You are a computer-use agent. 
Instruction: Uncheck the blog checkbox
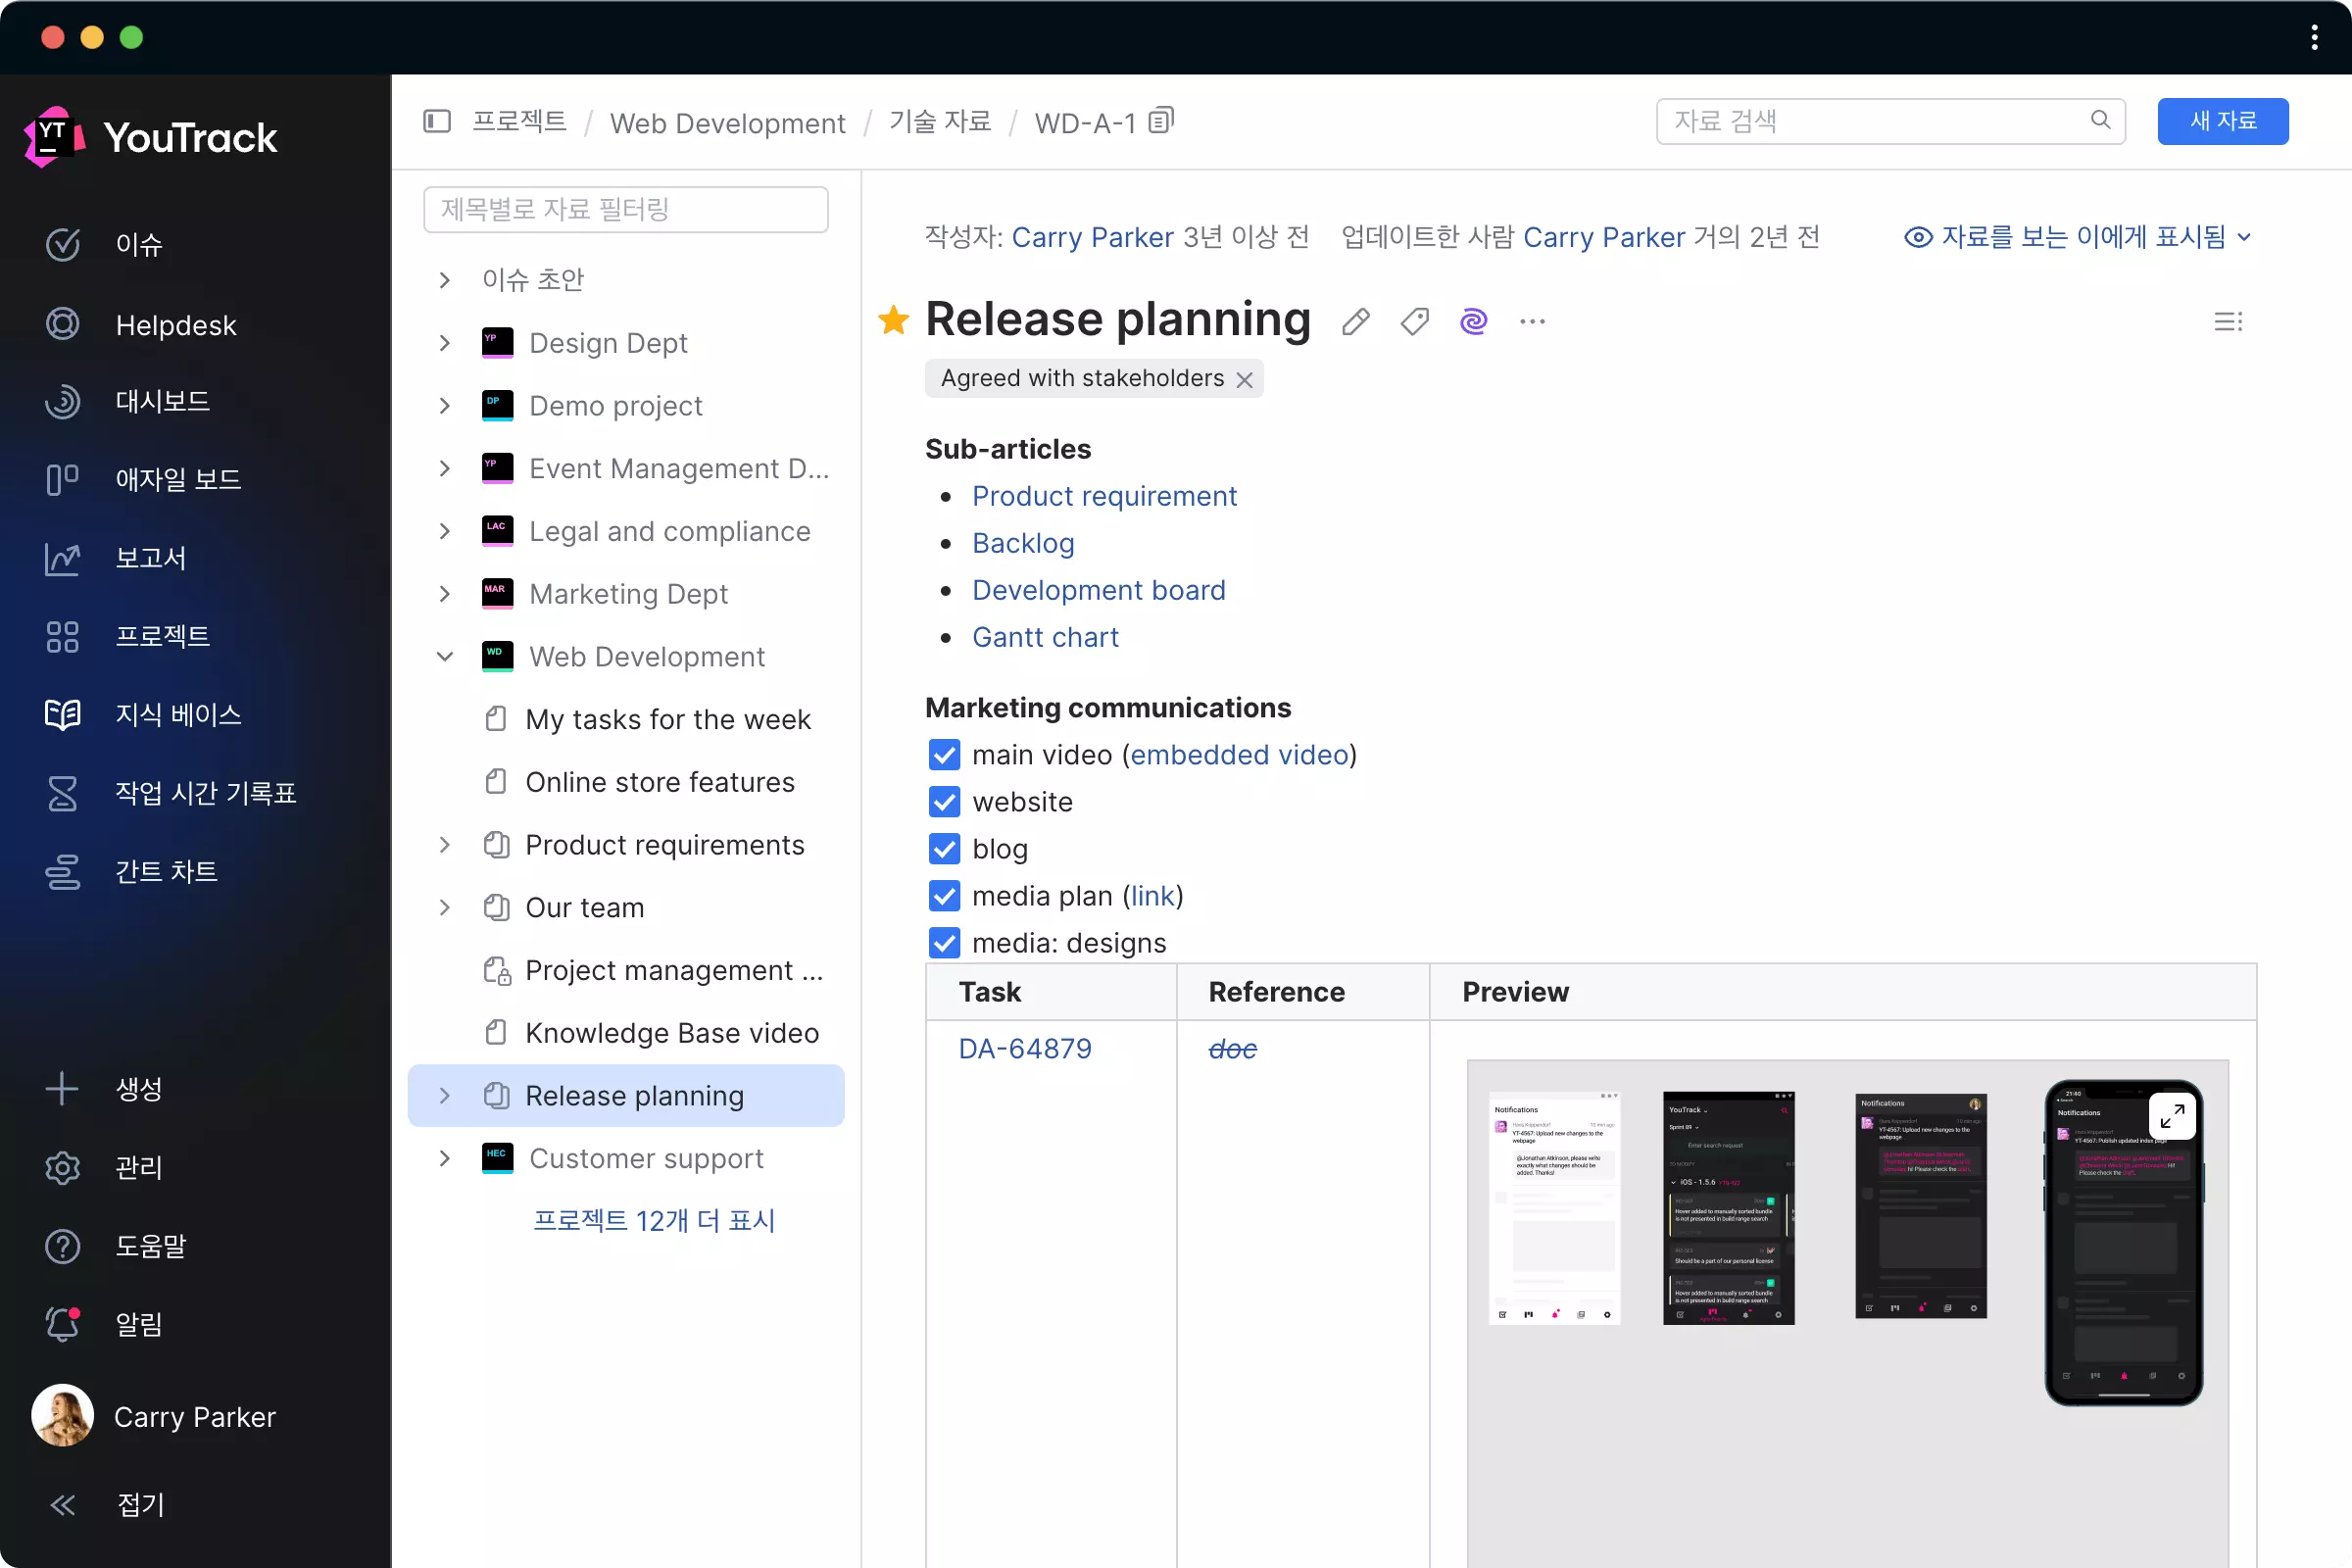point(944,849)
